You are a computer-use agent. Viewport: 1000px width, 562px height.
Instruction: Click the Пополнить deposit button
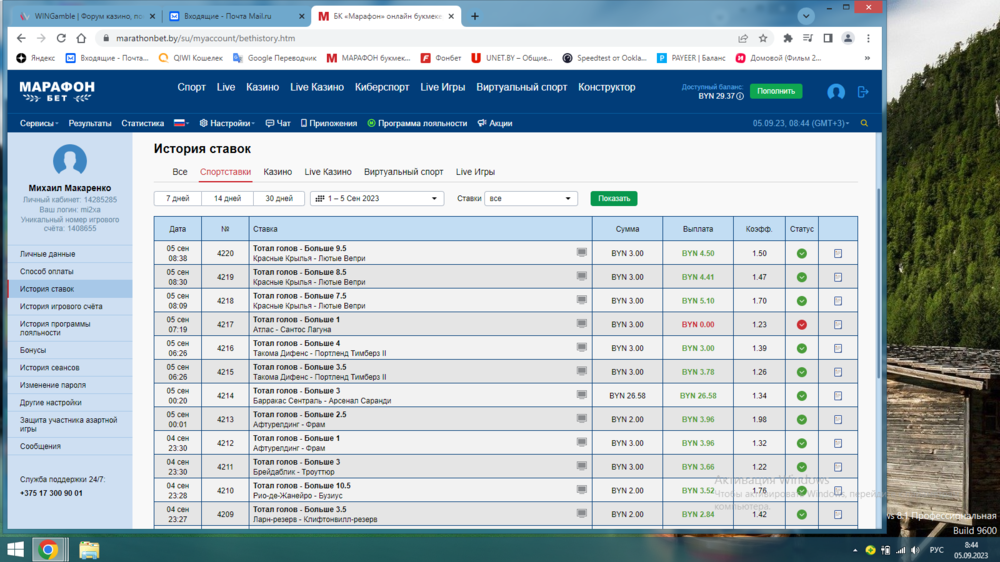[776, 91]
